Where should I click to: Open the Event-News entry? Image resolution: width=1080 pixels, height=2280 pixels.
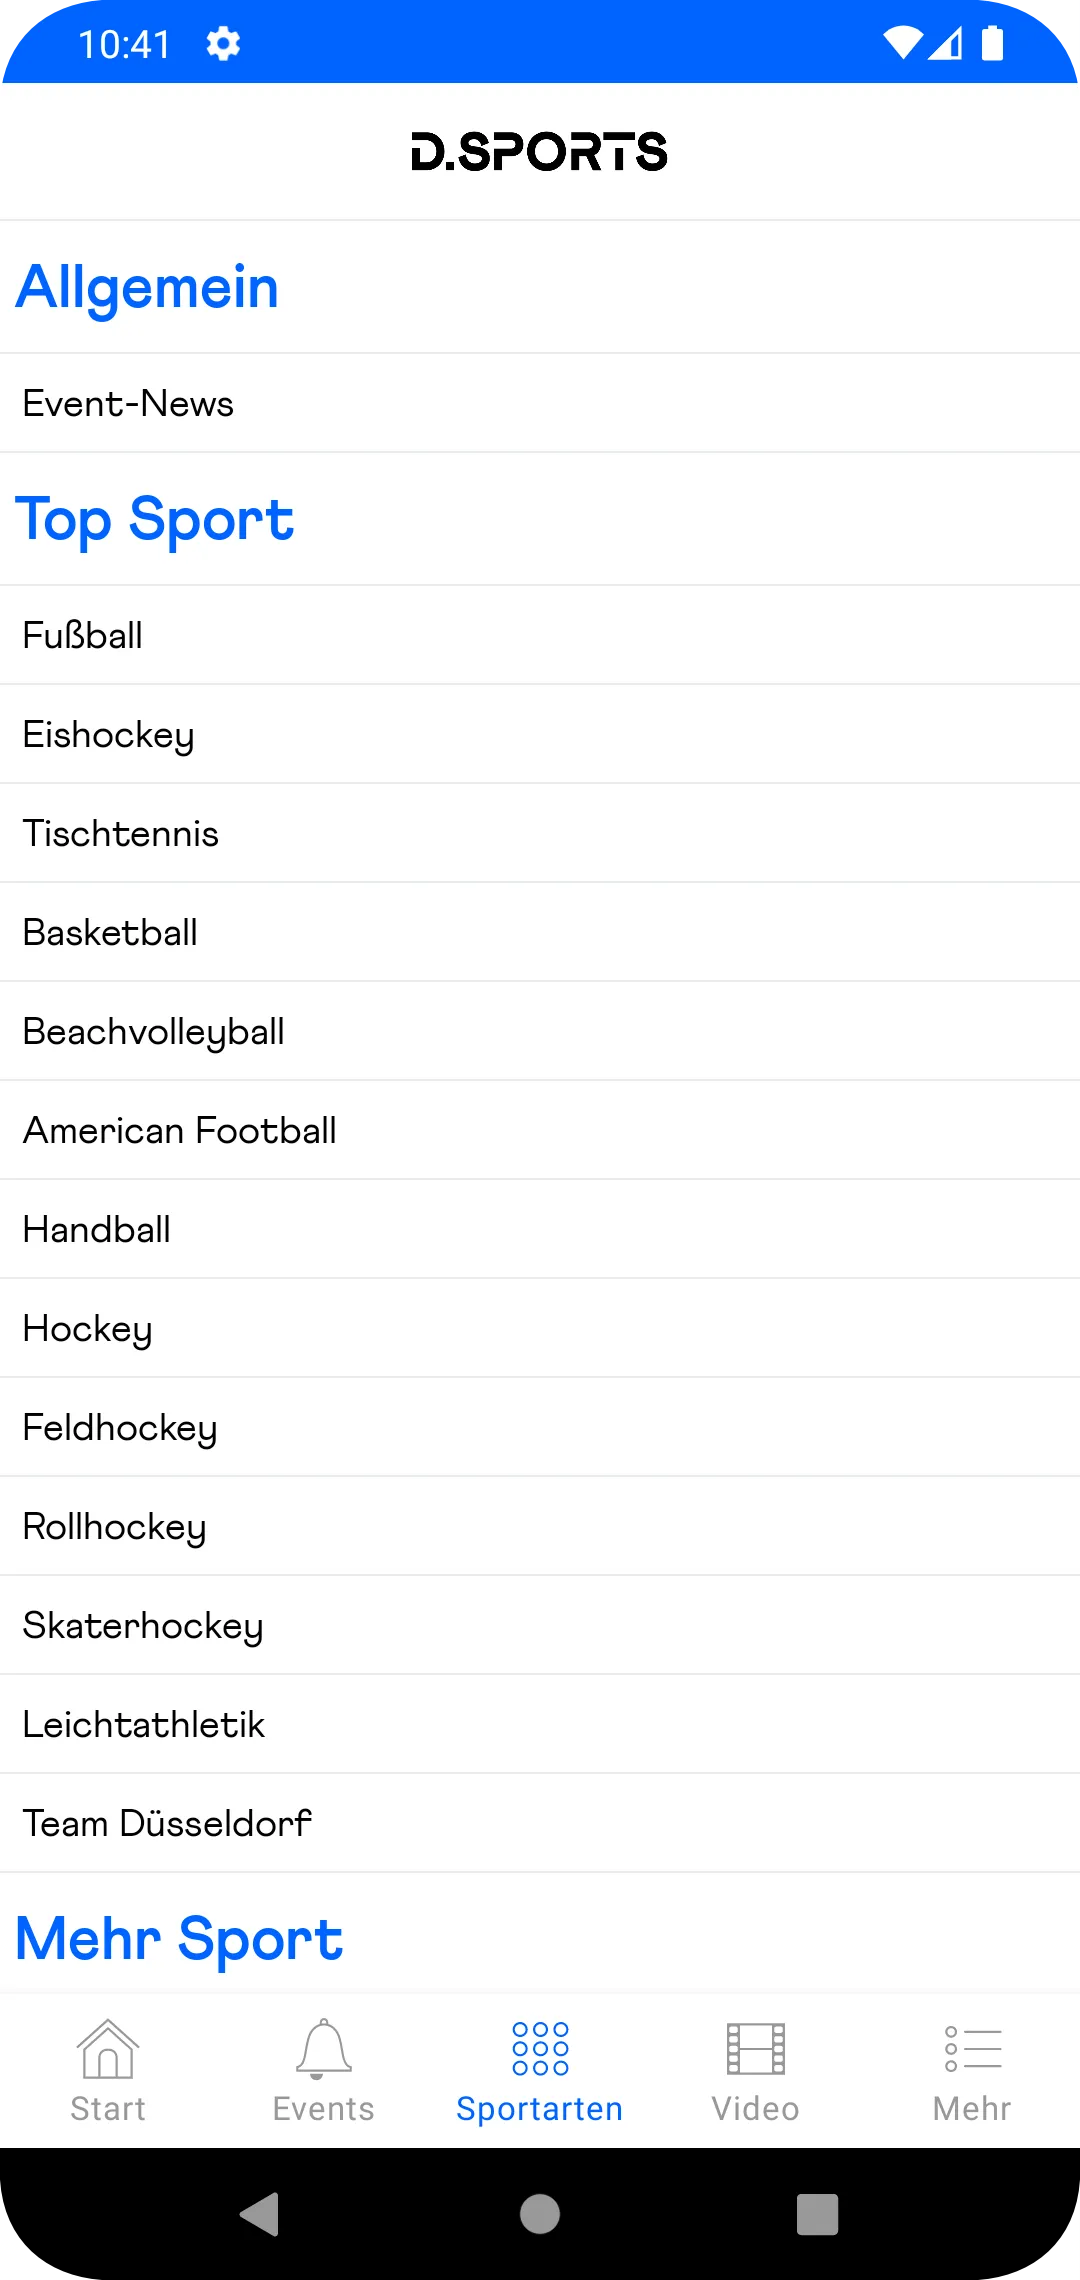coord(128,403)
